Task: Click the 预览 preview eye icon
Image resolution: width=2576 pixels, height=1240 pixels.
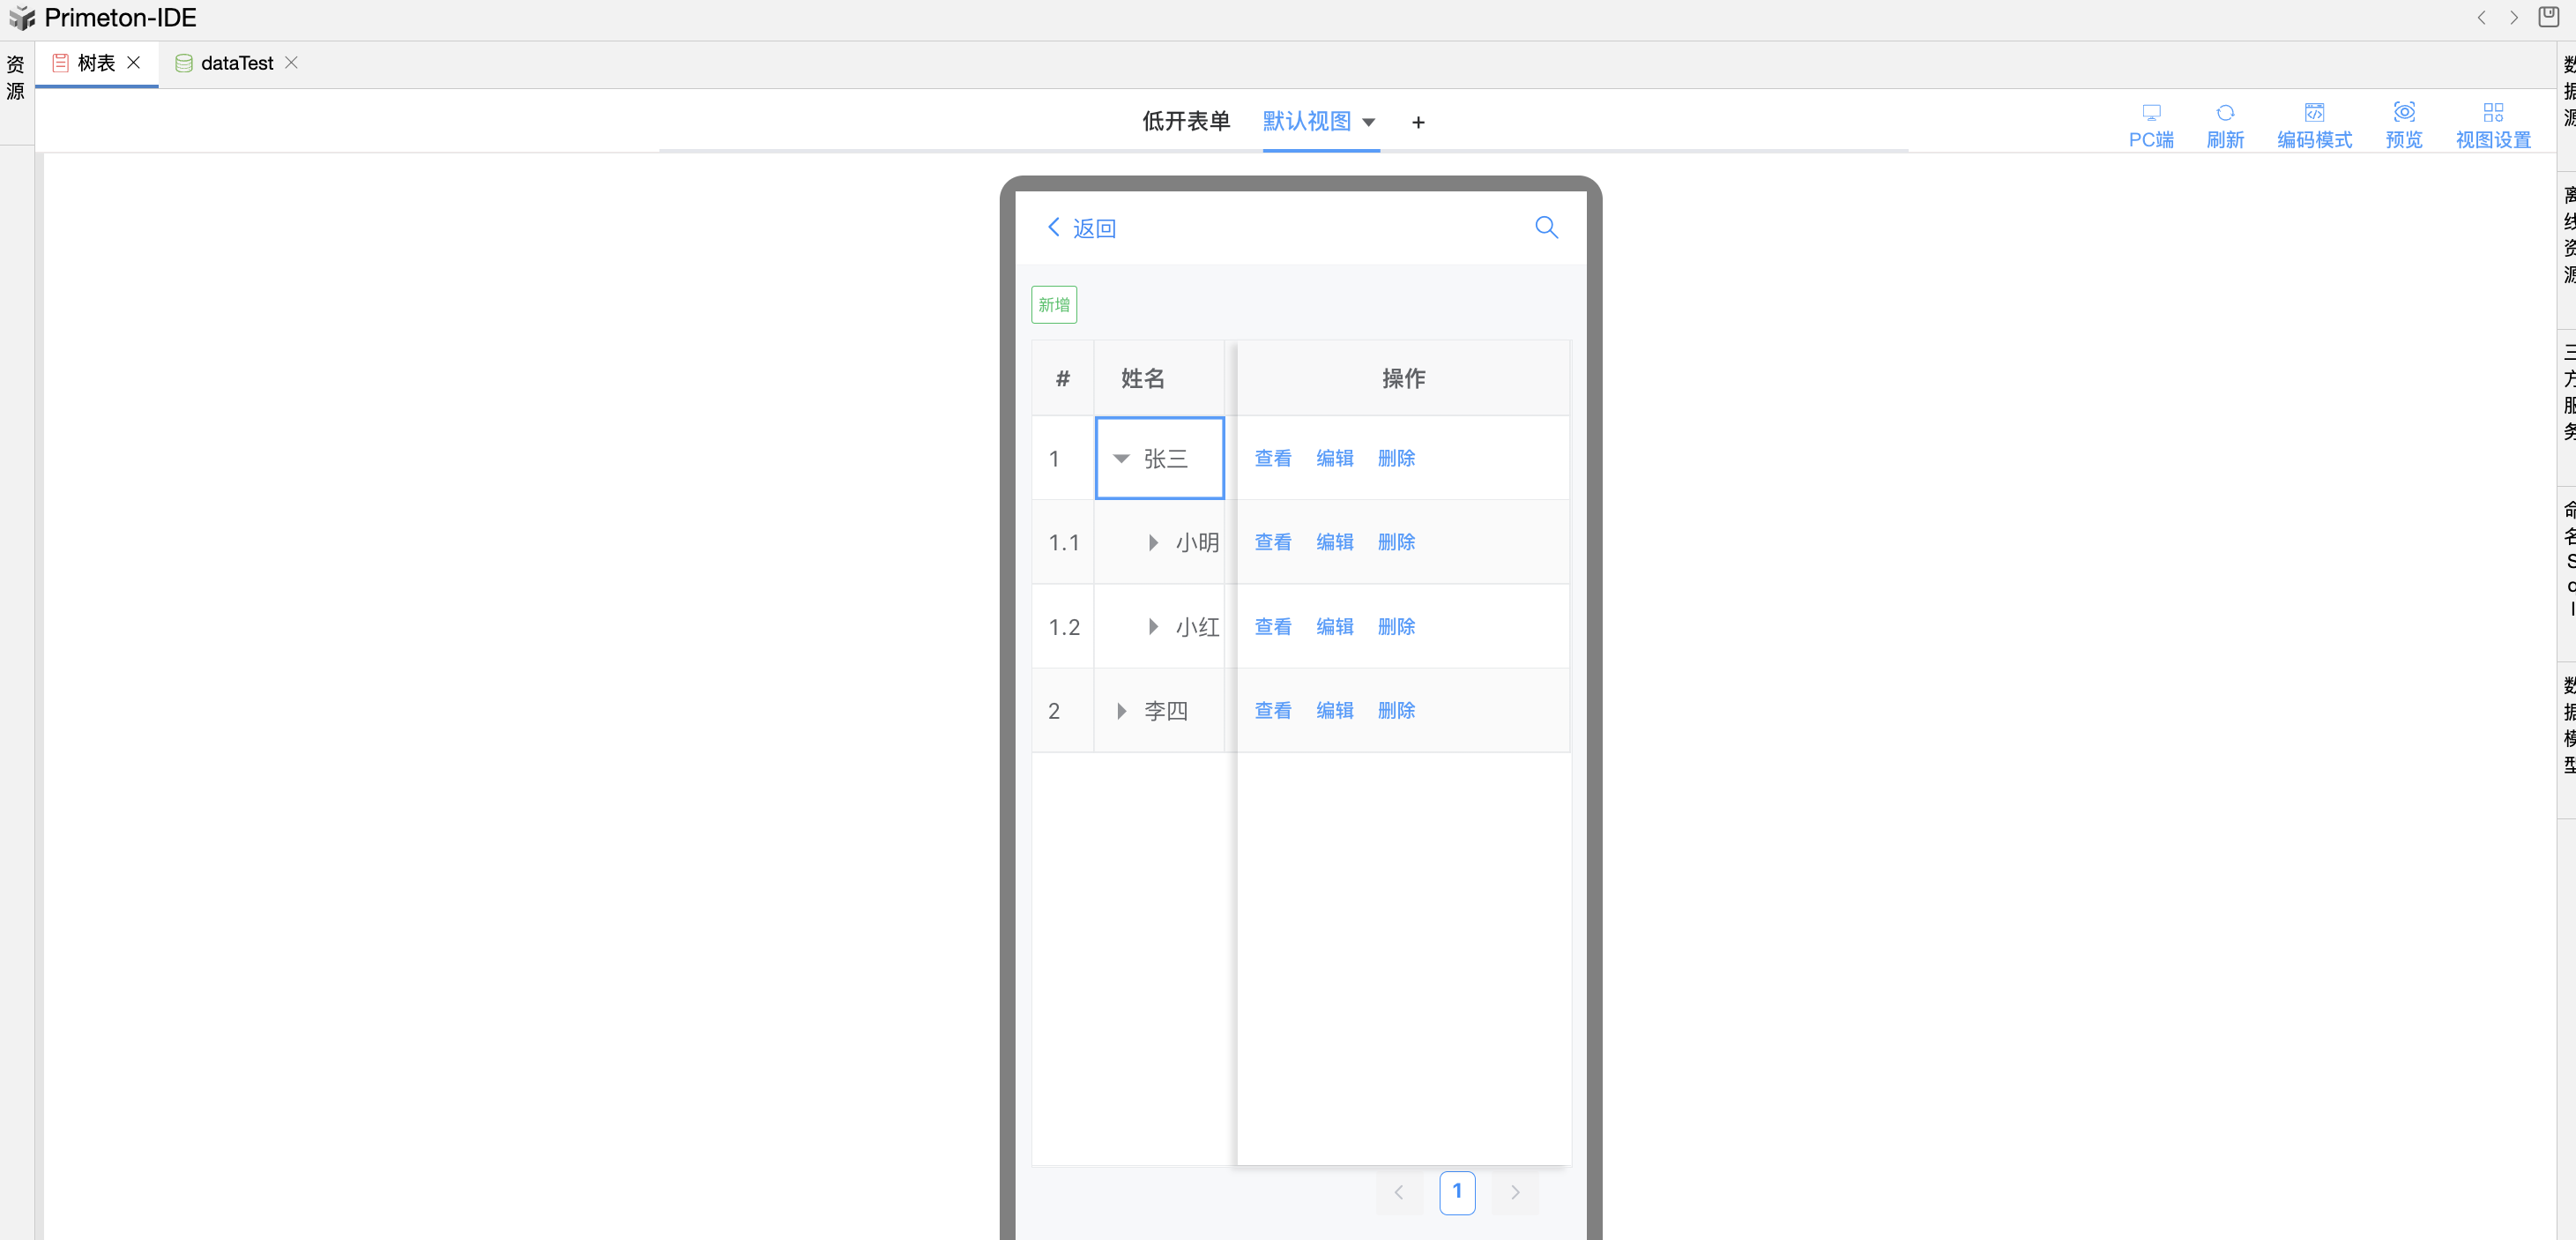Action: point(2403,112)
